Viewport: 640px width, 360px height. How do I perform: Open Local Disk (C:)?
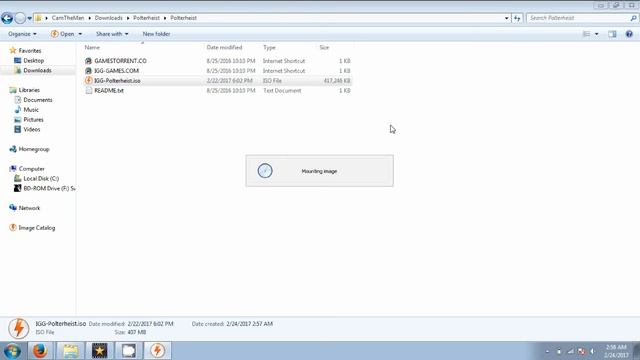pyautogui.click(x=41, y=178)
